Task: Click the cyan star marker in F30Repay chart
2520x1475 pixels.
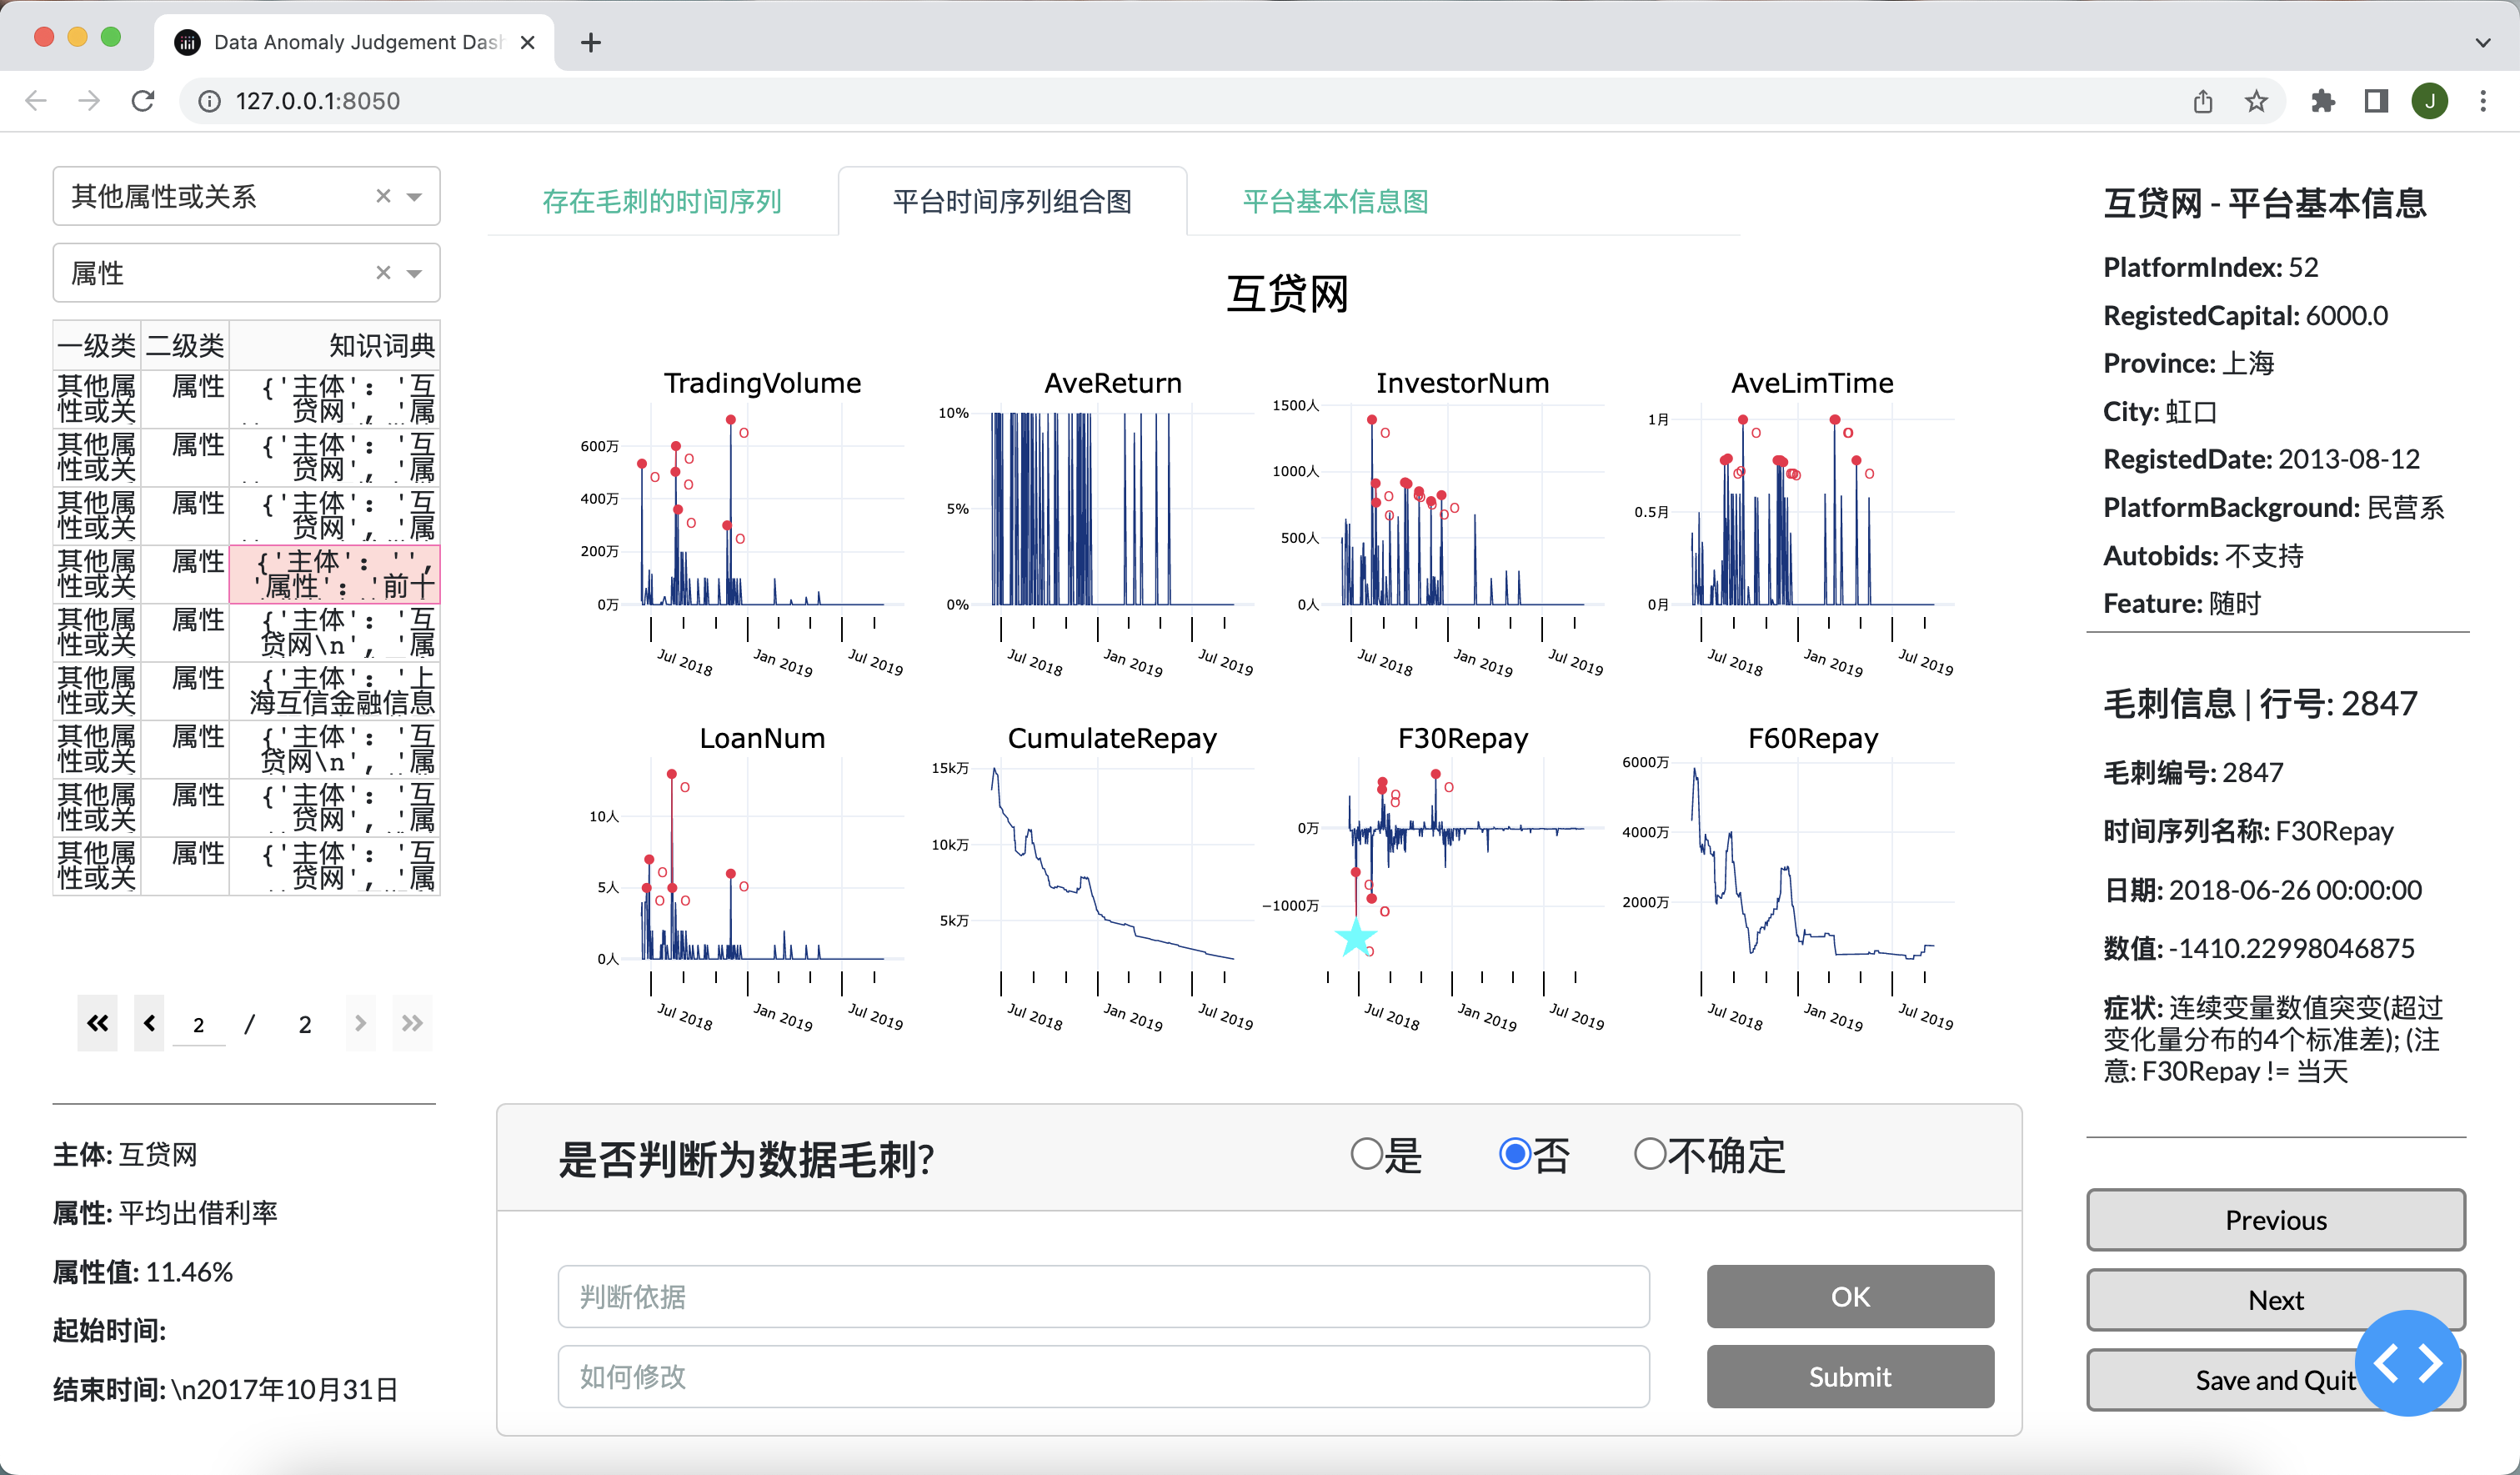Action: point(1356,938)
